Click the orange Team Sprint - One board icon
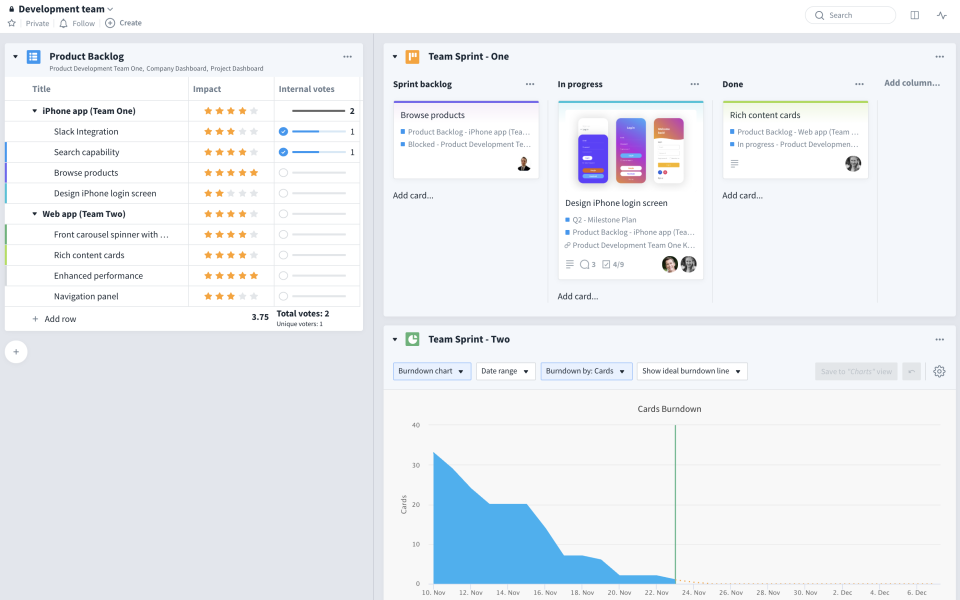 coord(411,57)
